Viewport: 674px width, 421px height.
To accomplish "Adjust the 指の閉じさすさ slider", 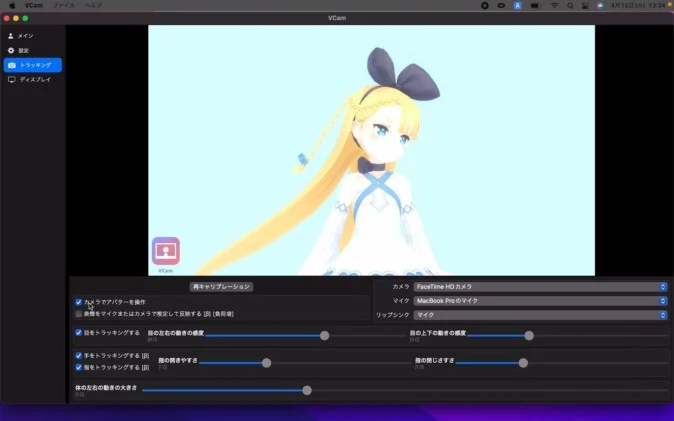I will pyautogui.click(x=523, y=363).
